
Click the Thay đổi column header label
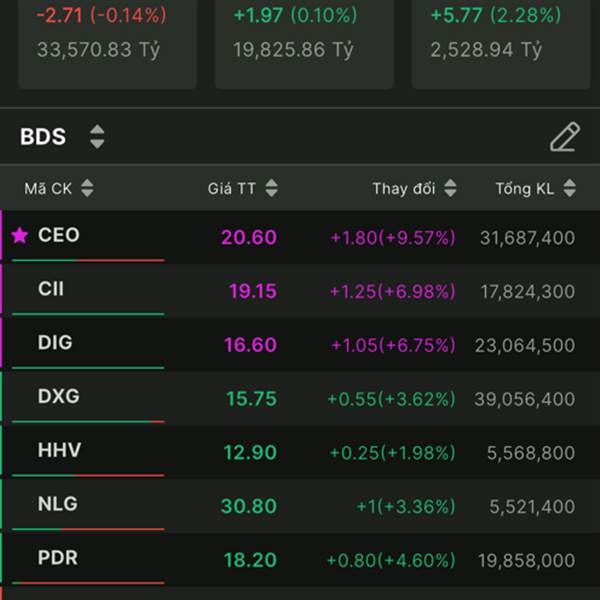click(404, 188)
